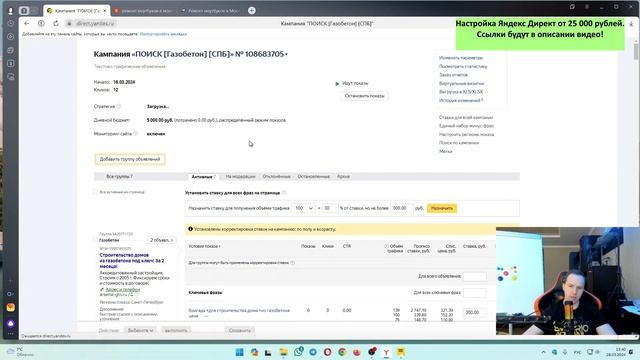This screenshot has height=360, width=640.
Task: Click the Для всех ключевых фраз bid field
Action: [475, 293]
